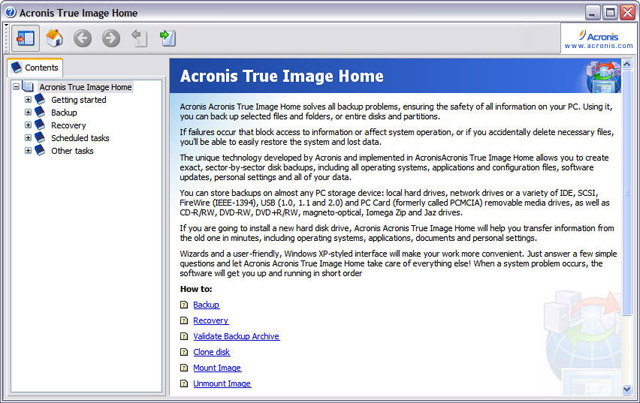
Task: Click the Back navigation arrow
Action: coord(82,38)
